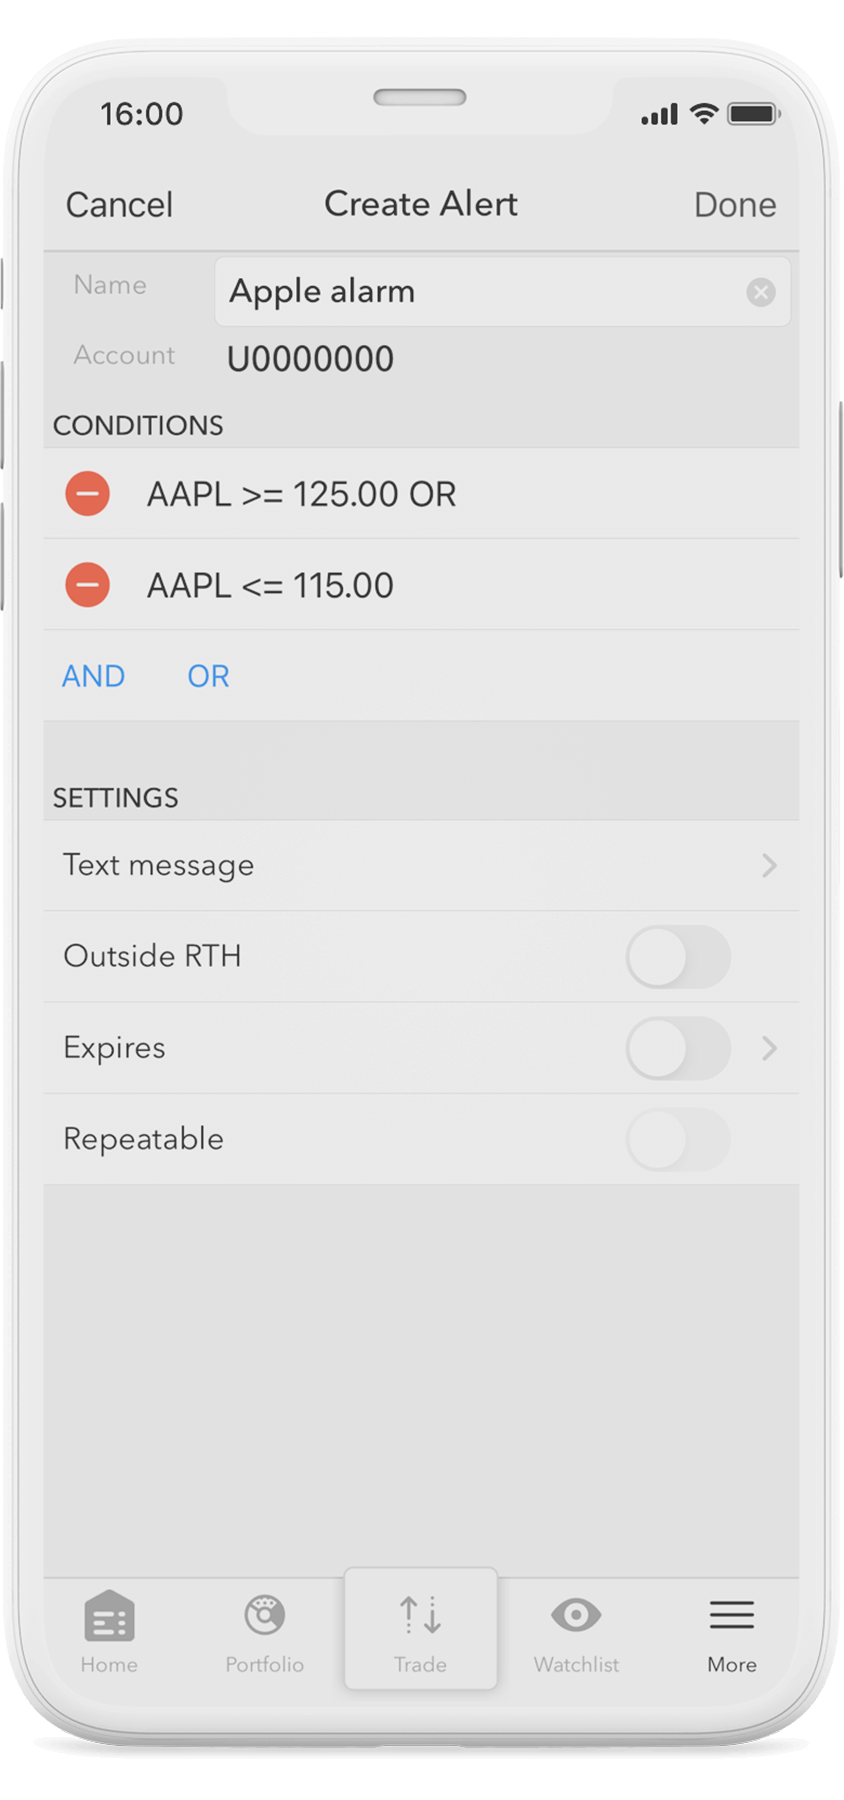Screen dimensions: 844x1800
Task: Enable the Repeatable toggle
Action: coord(679,1139)
